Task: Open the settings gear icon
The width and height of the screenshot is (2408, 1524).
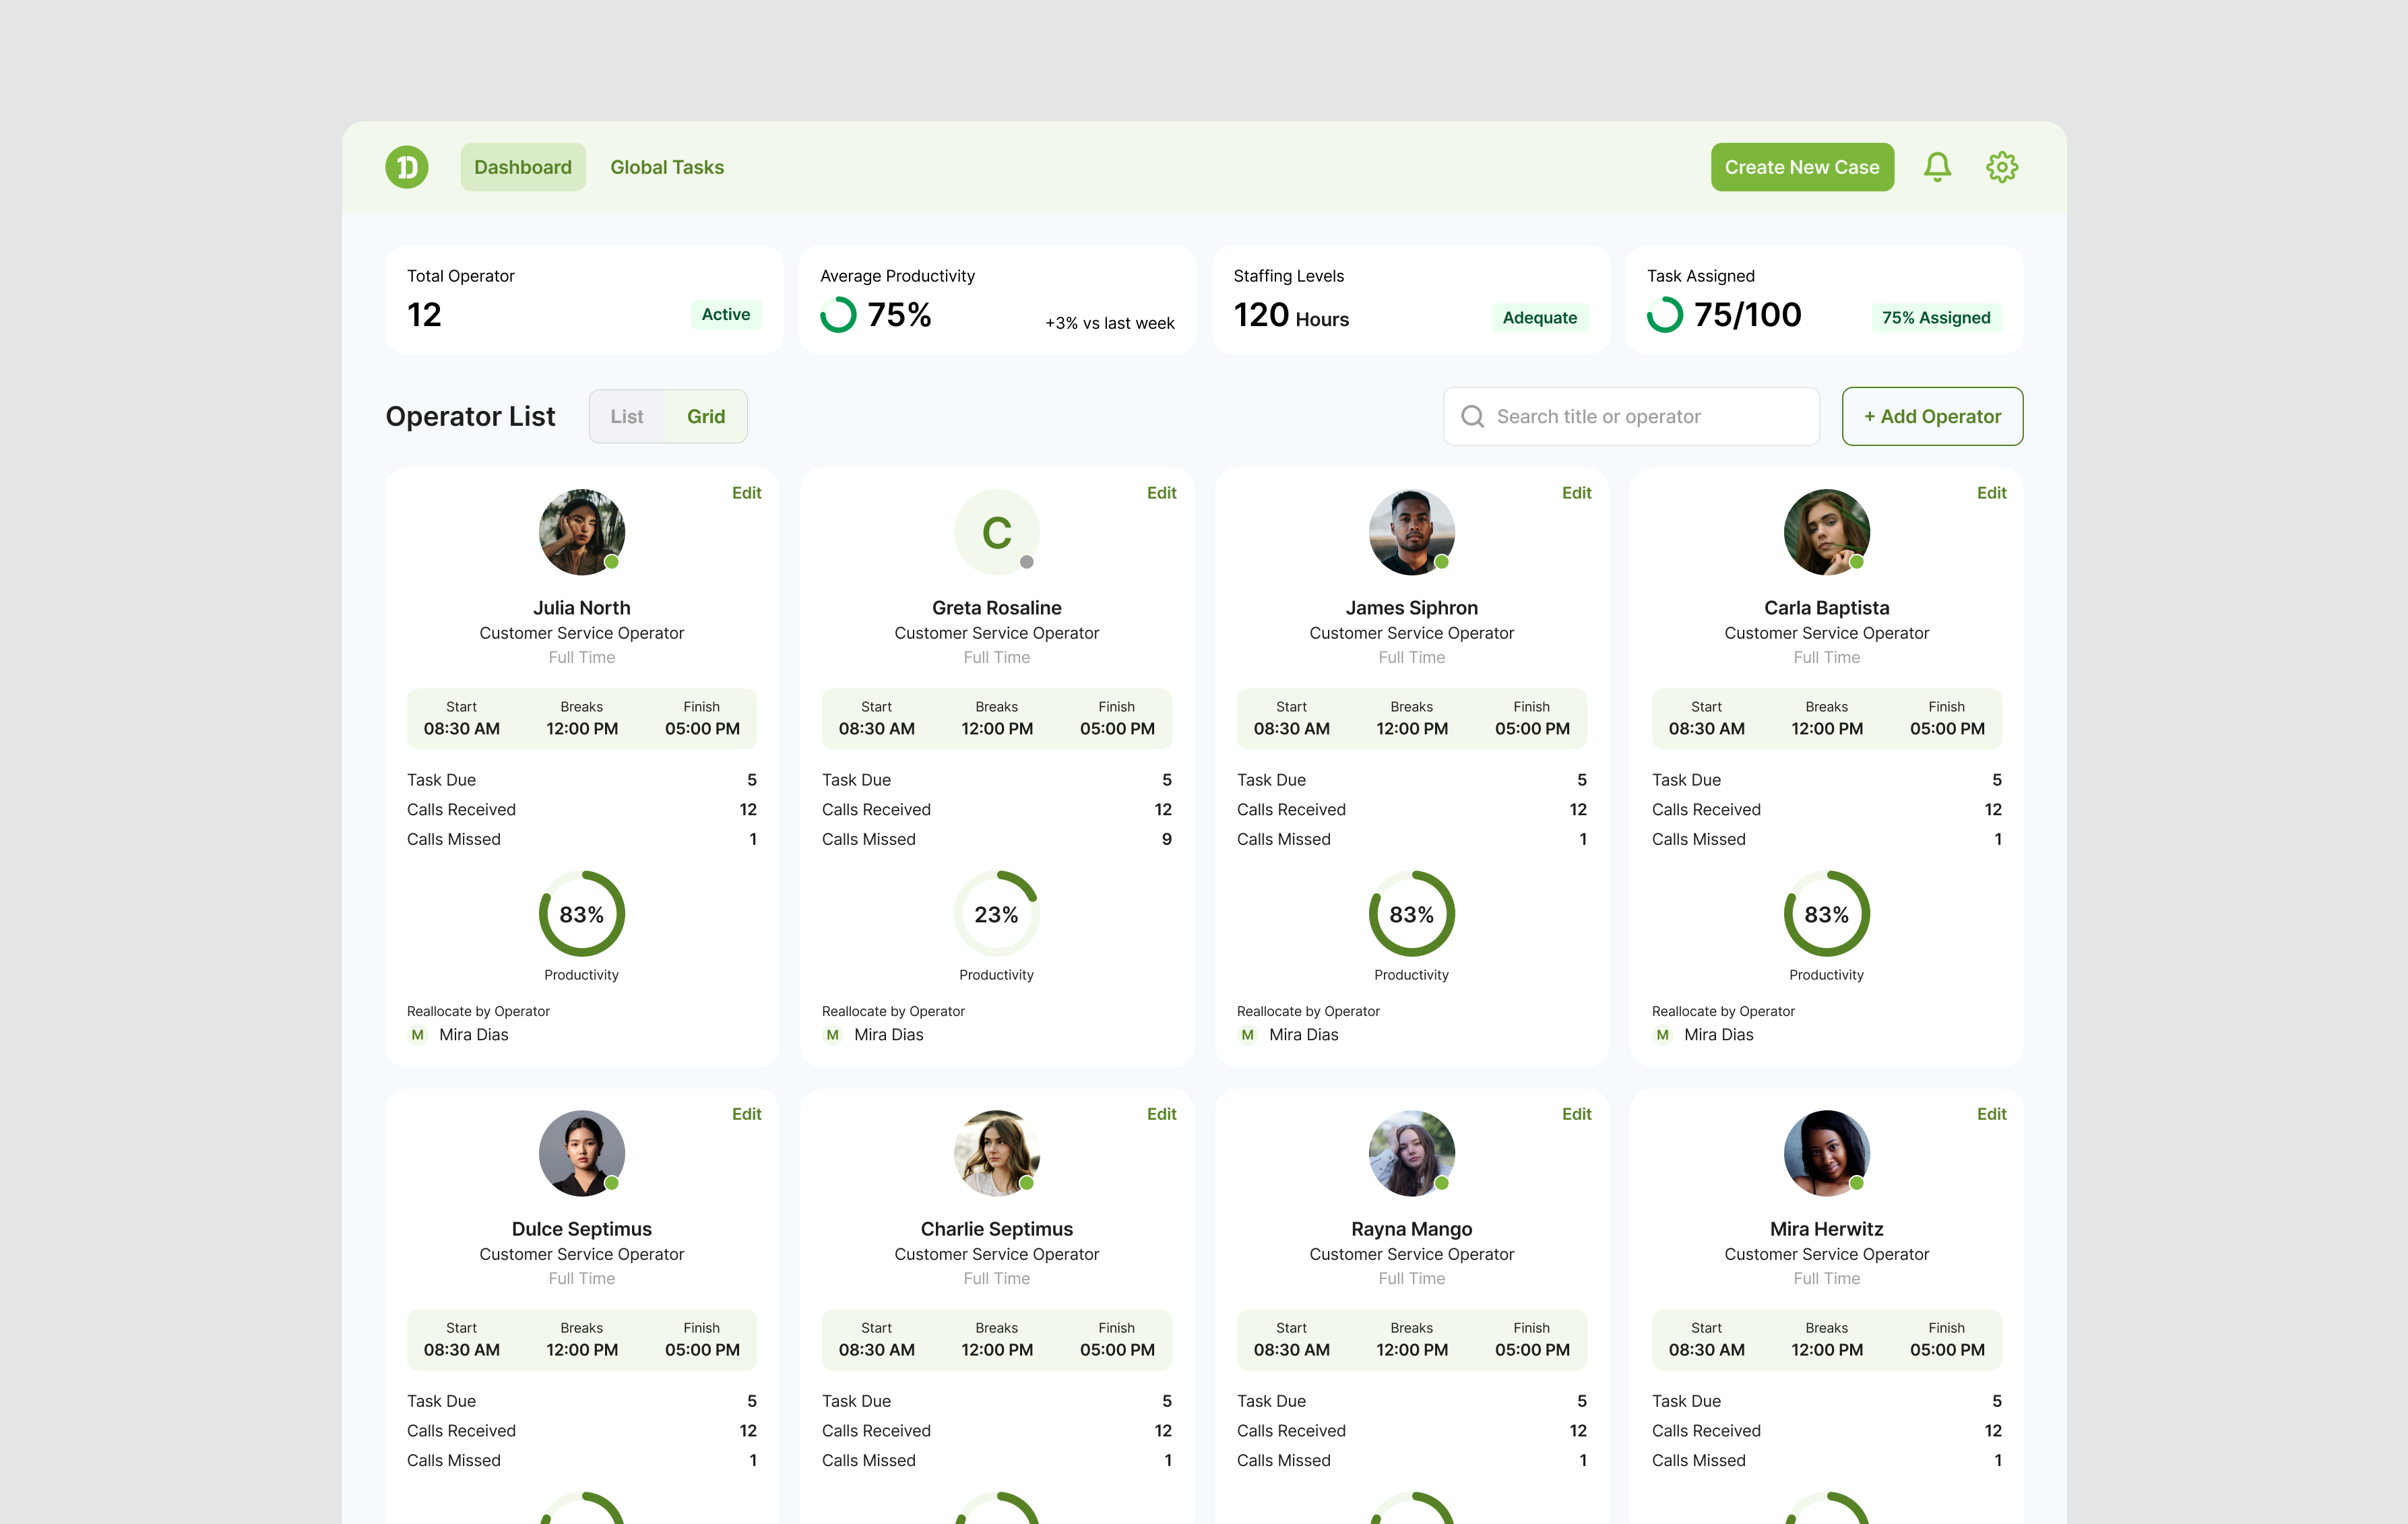Action: tap(2001, 167)
